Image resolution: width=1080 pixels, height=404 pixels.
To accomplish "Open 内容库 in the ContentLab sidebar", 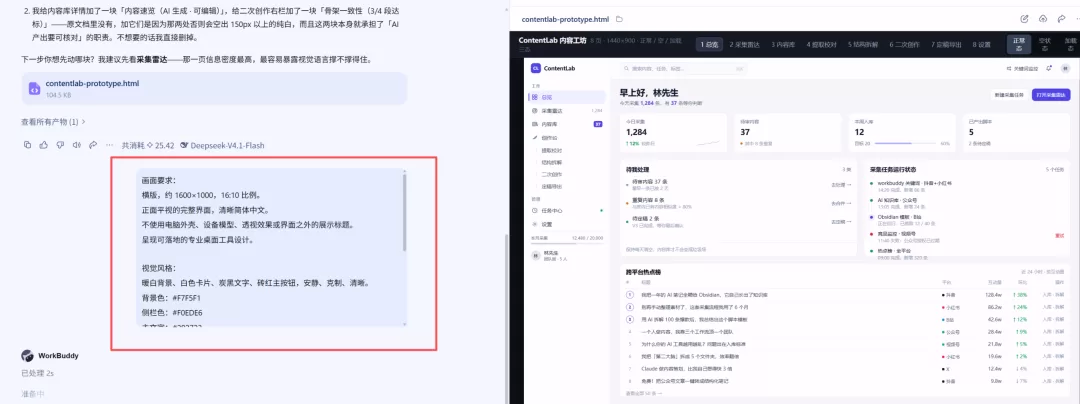I will 567,124.
